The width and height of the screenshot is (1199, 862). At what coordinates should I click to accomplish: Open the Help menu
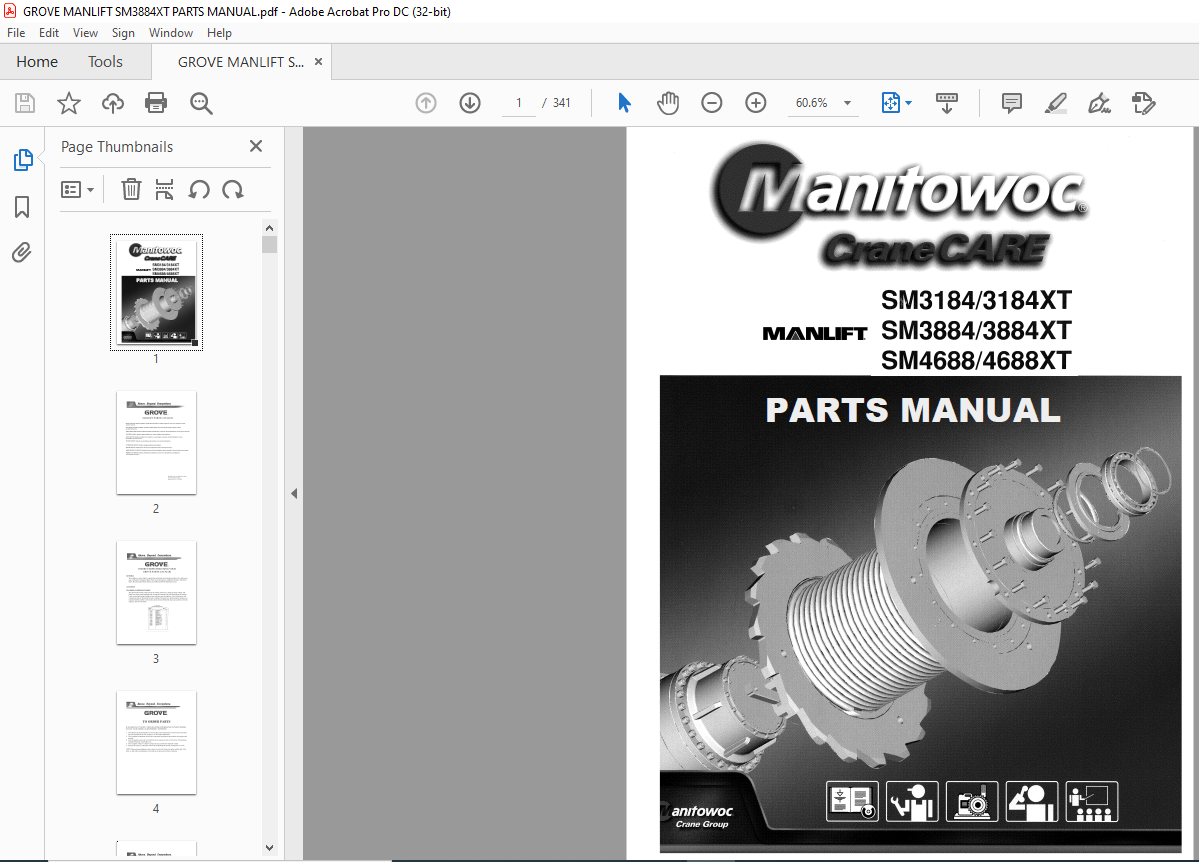tap(219, 33)
